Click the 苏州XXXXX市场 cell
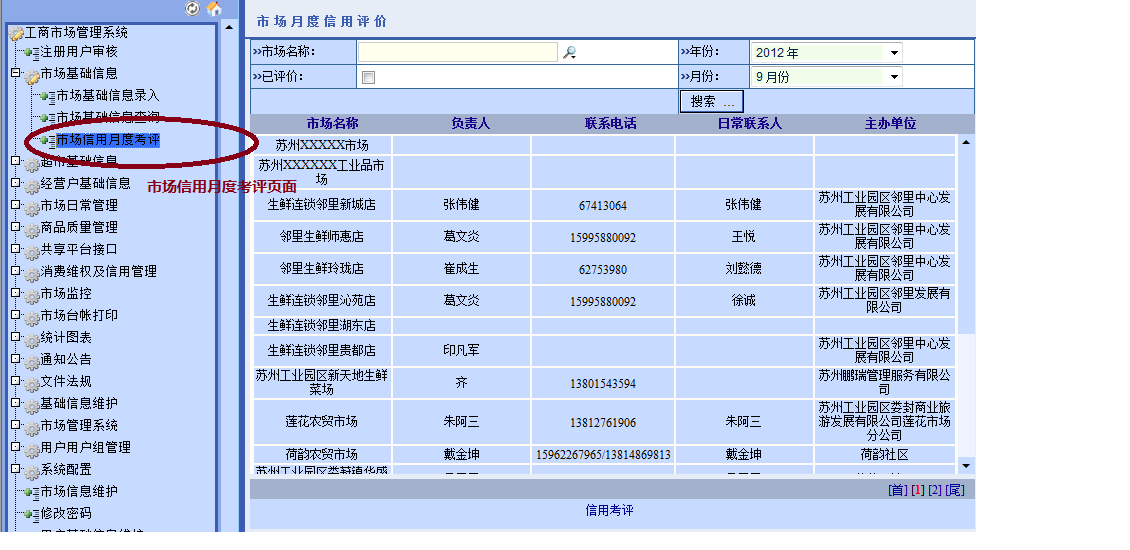This screenshot has width=1130, height=550. [x=321, y=144]
